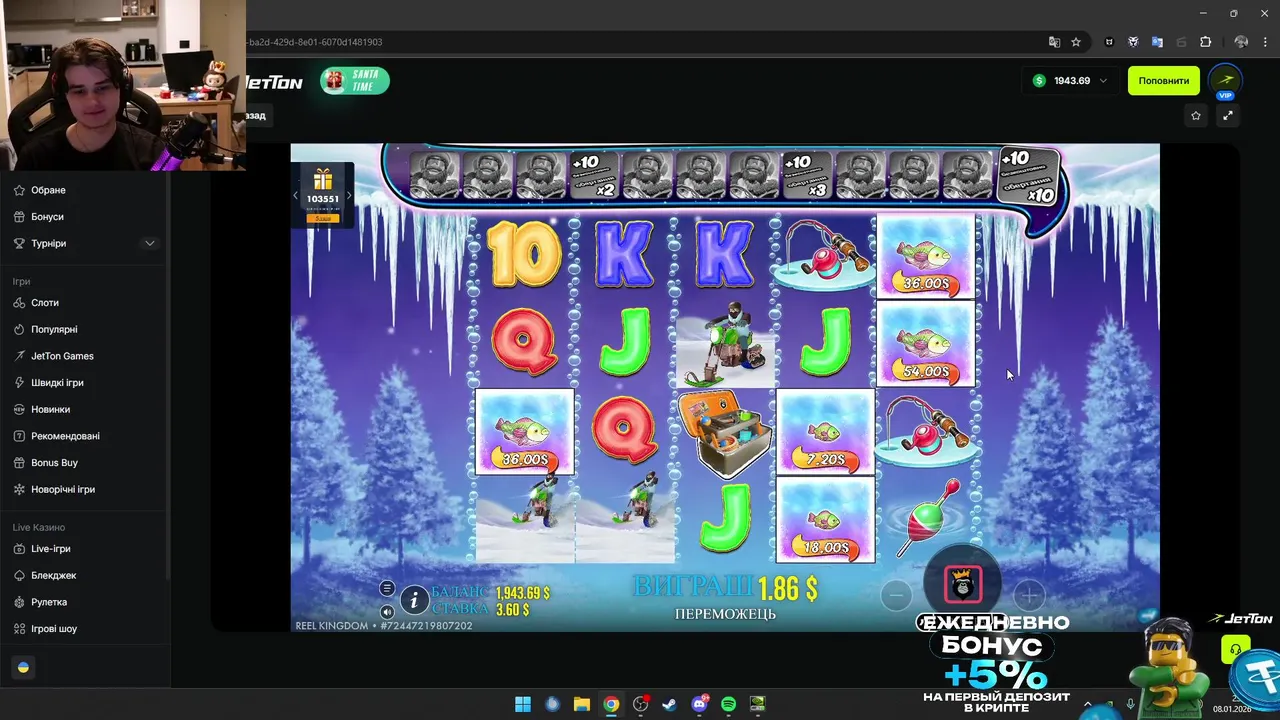This screenshot has height=720, width=1280.
Task: Expand the 1943.69 balance dropdown
Action: [x=1070, y=81]
